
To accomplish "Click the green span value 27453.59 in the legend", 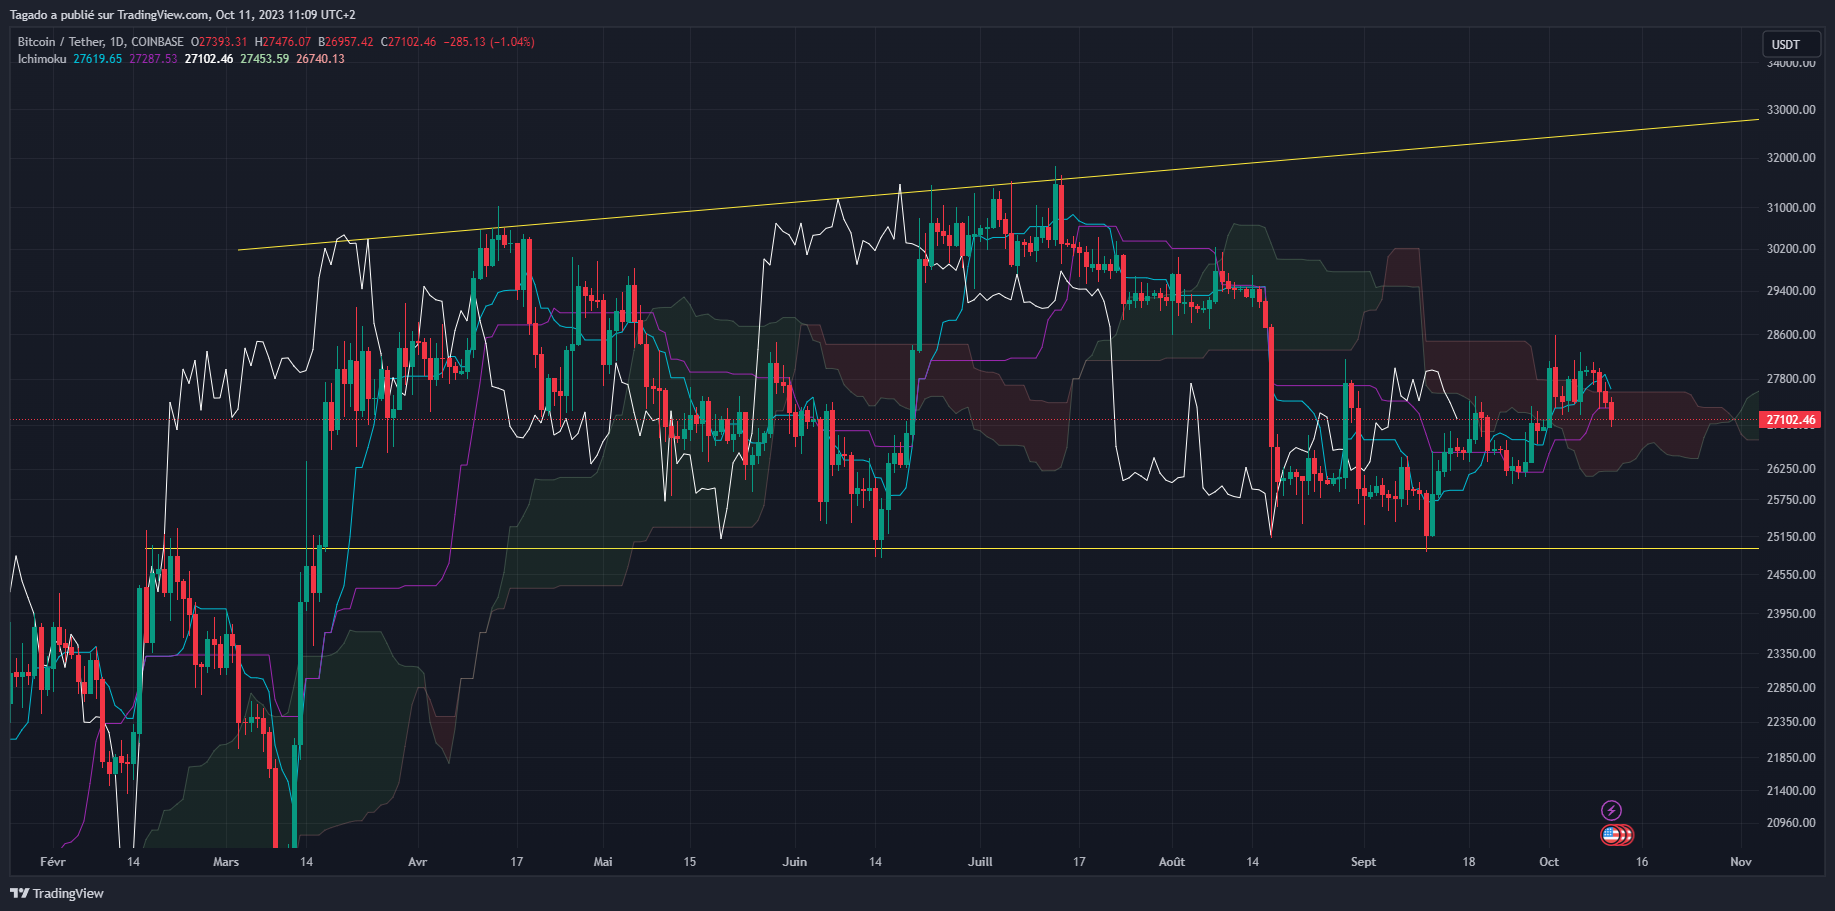I will [x=264, y=60].
